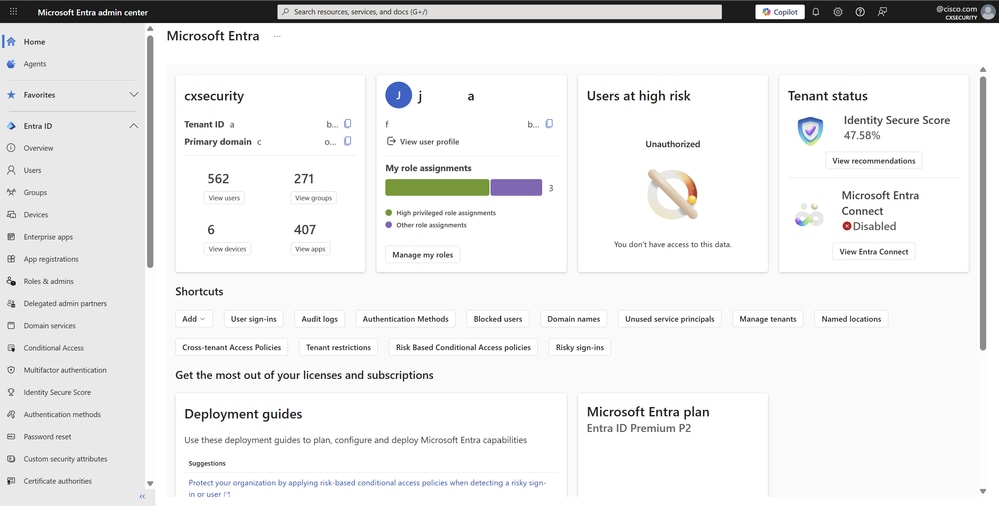Click the Conditional Access icon
Viewport: 999px width, 506px height.
(11, 348)
